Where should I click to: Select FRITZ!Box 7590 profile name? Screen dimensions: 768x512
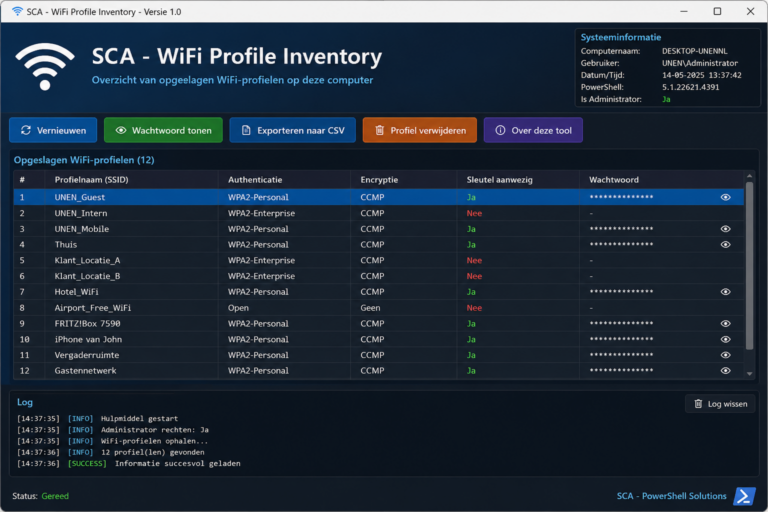point(87,323)
